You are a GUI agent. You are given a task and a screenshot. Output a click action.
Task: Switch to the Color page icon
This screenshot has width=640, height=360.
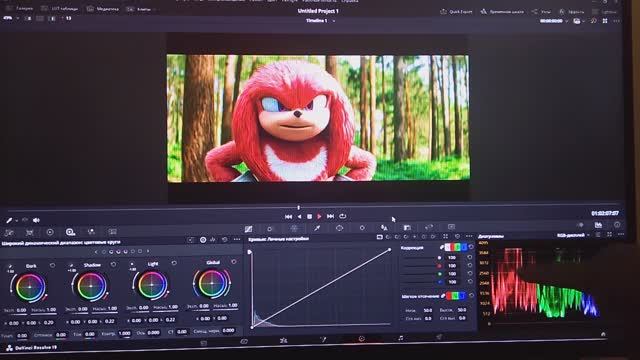pos(361,338)
